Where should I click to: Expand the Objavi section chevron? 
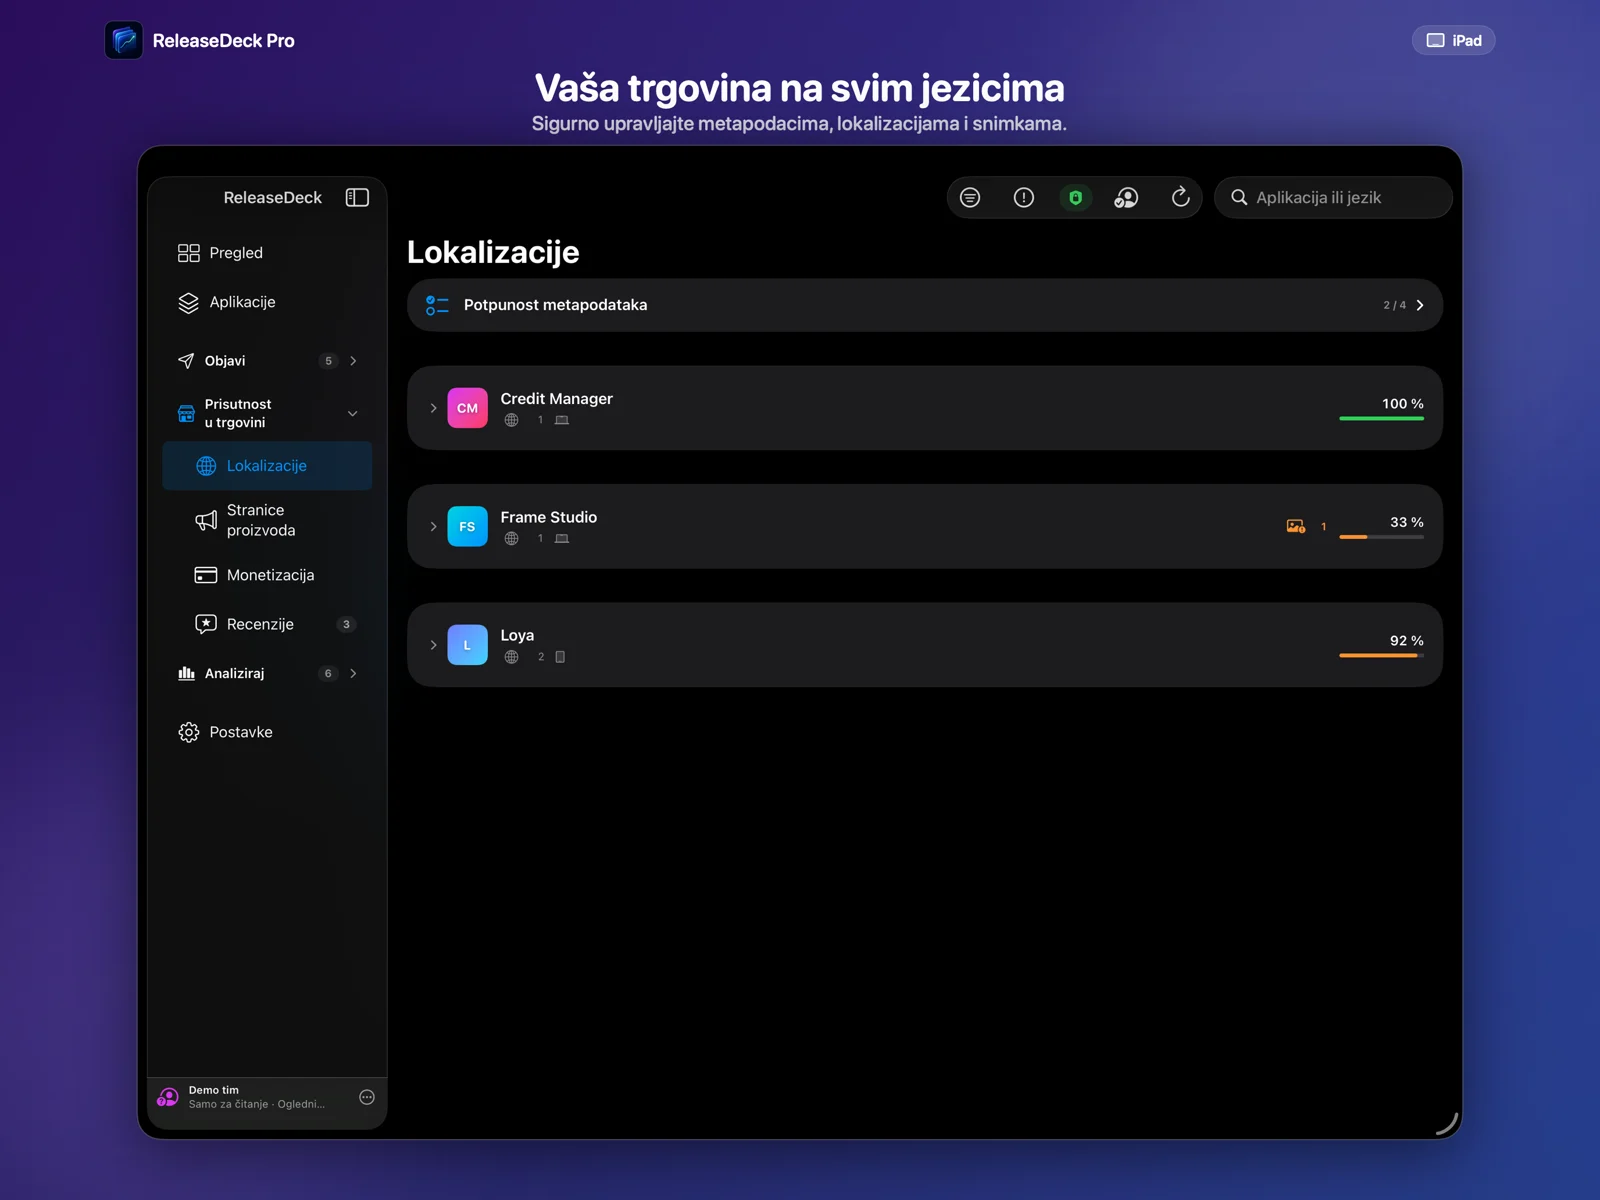[x=353, y=361]
